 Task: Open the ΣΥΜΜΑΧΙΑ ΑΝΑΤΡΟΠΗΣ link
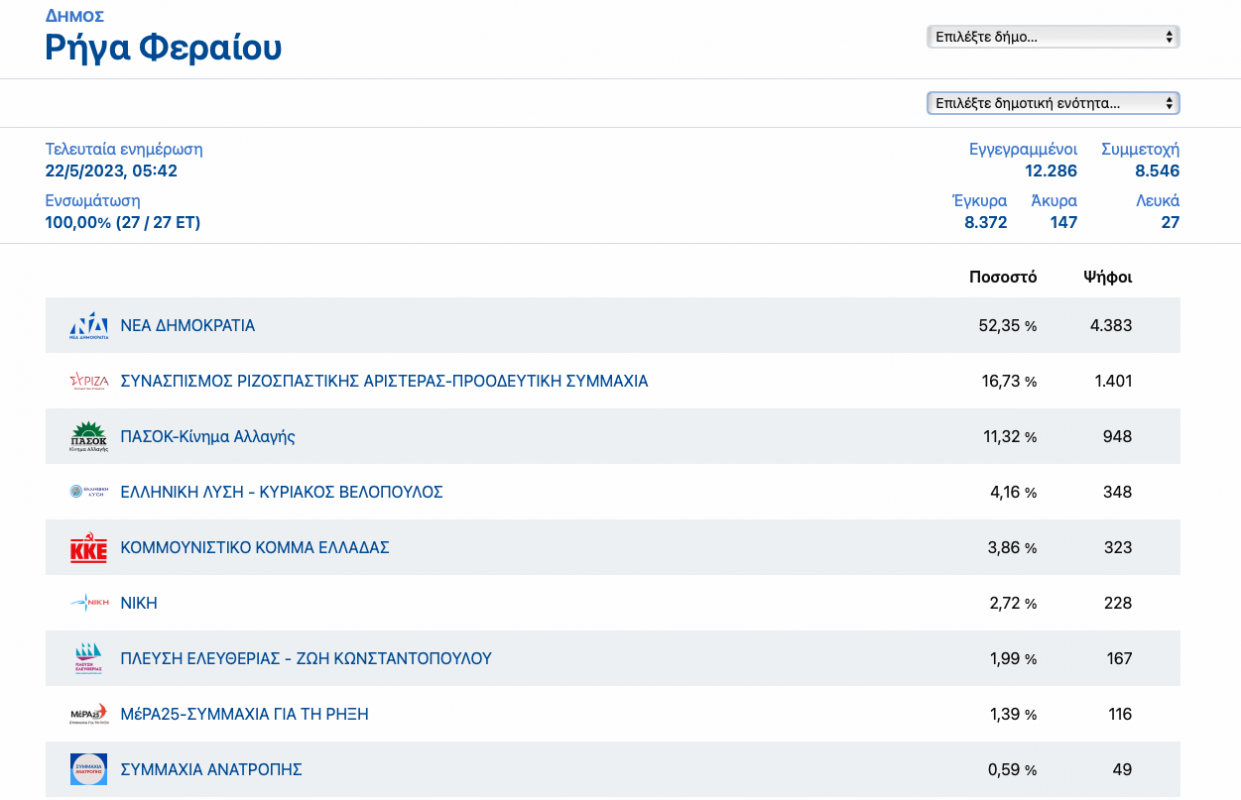pos(211,769)
